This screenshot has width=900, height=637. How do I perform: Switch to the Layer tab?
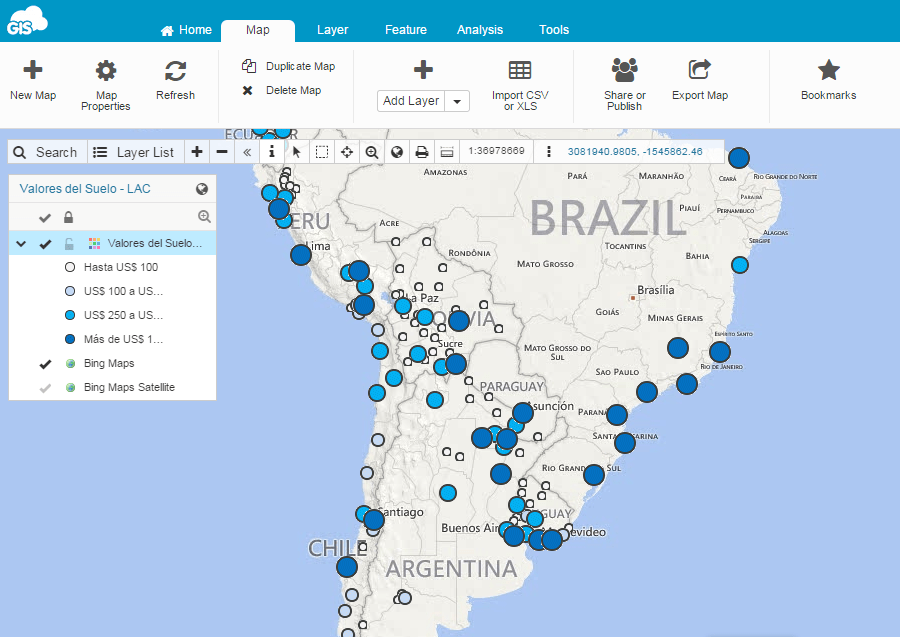(332, 30)
